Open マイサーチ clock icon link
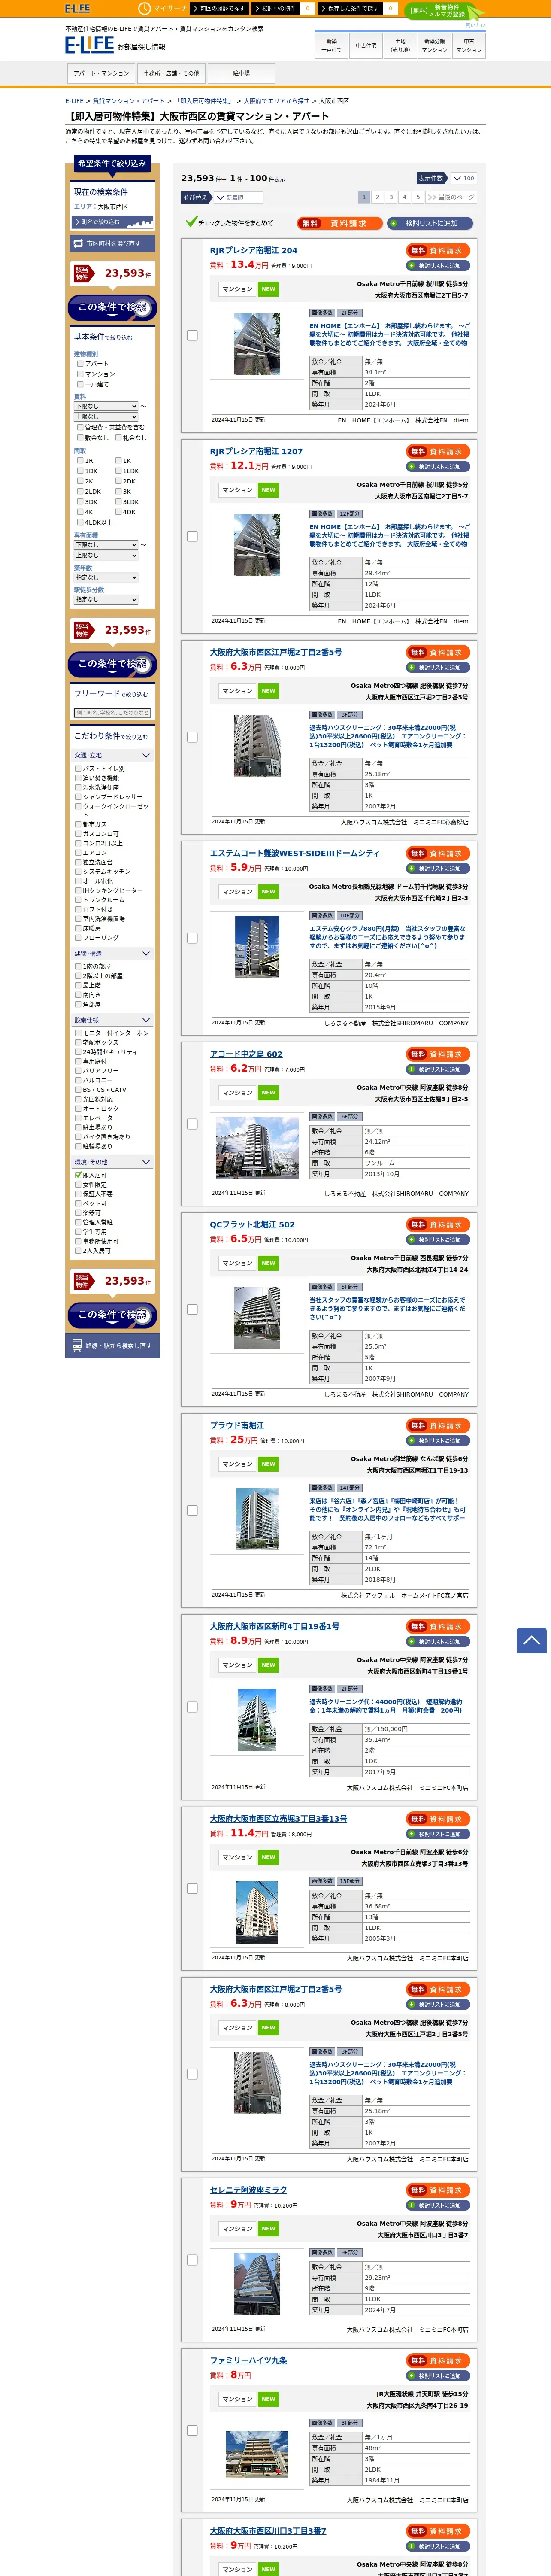The image size is (551, 2576). (163, 9)
